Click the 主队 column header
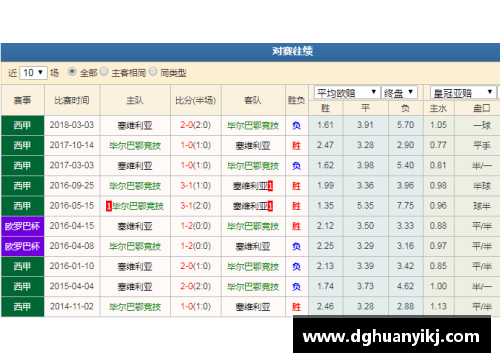Image resolution: width=500 pixels, height=362 pixels. click(135, 100)
